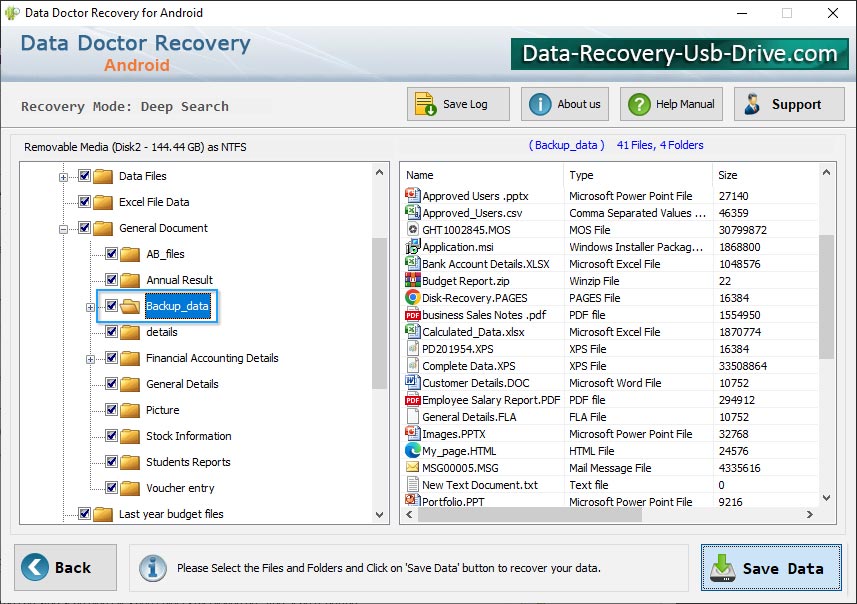Click the PowerPoint icon of Approved Users .pptx

(x=412, y=195)
